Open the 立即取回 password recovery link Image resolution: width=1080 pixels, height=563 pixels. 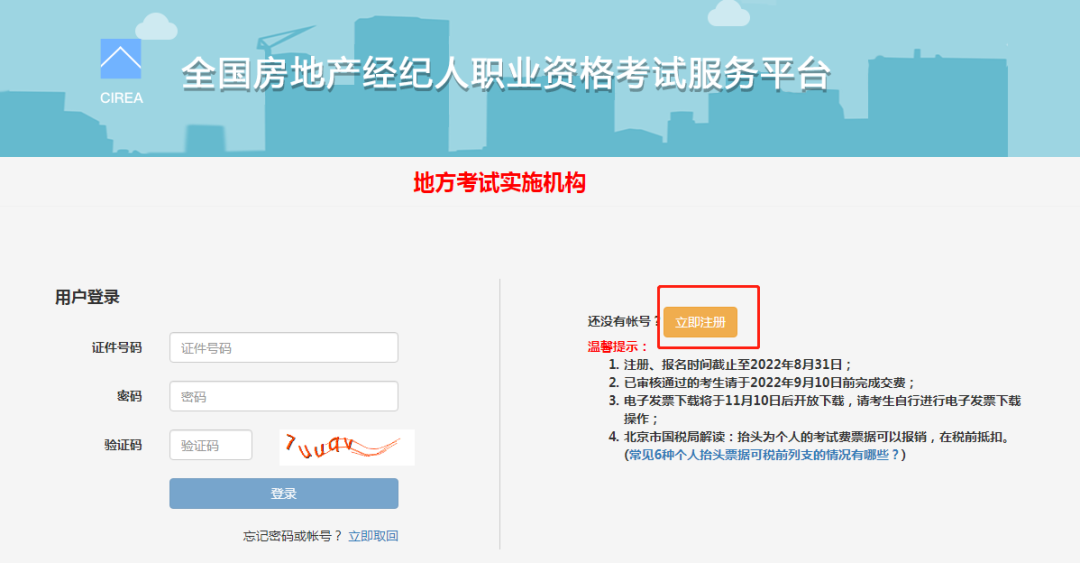(x=373, y=536)
